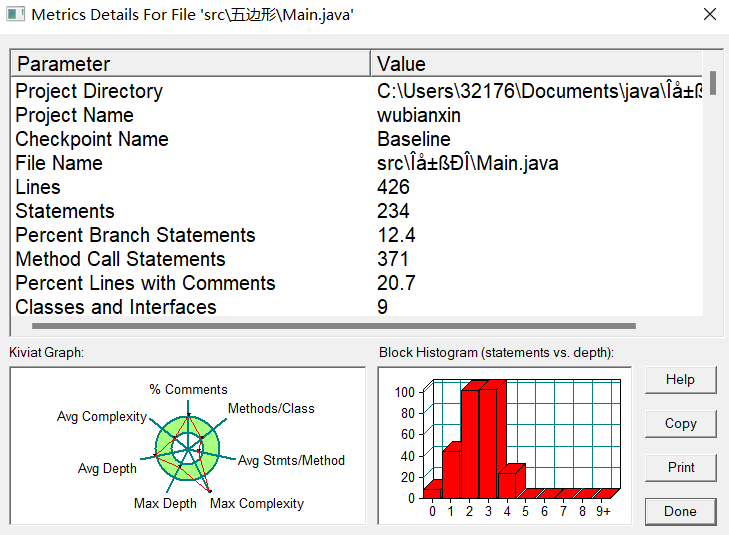This screenshot has height=535, width=729.
Task: Click the Baseline value cell
Action: point(414,139)
